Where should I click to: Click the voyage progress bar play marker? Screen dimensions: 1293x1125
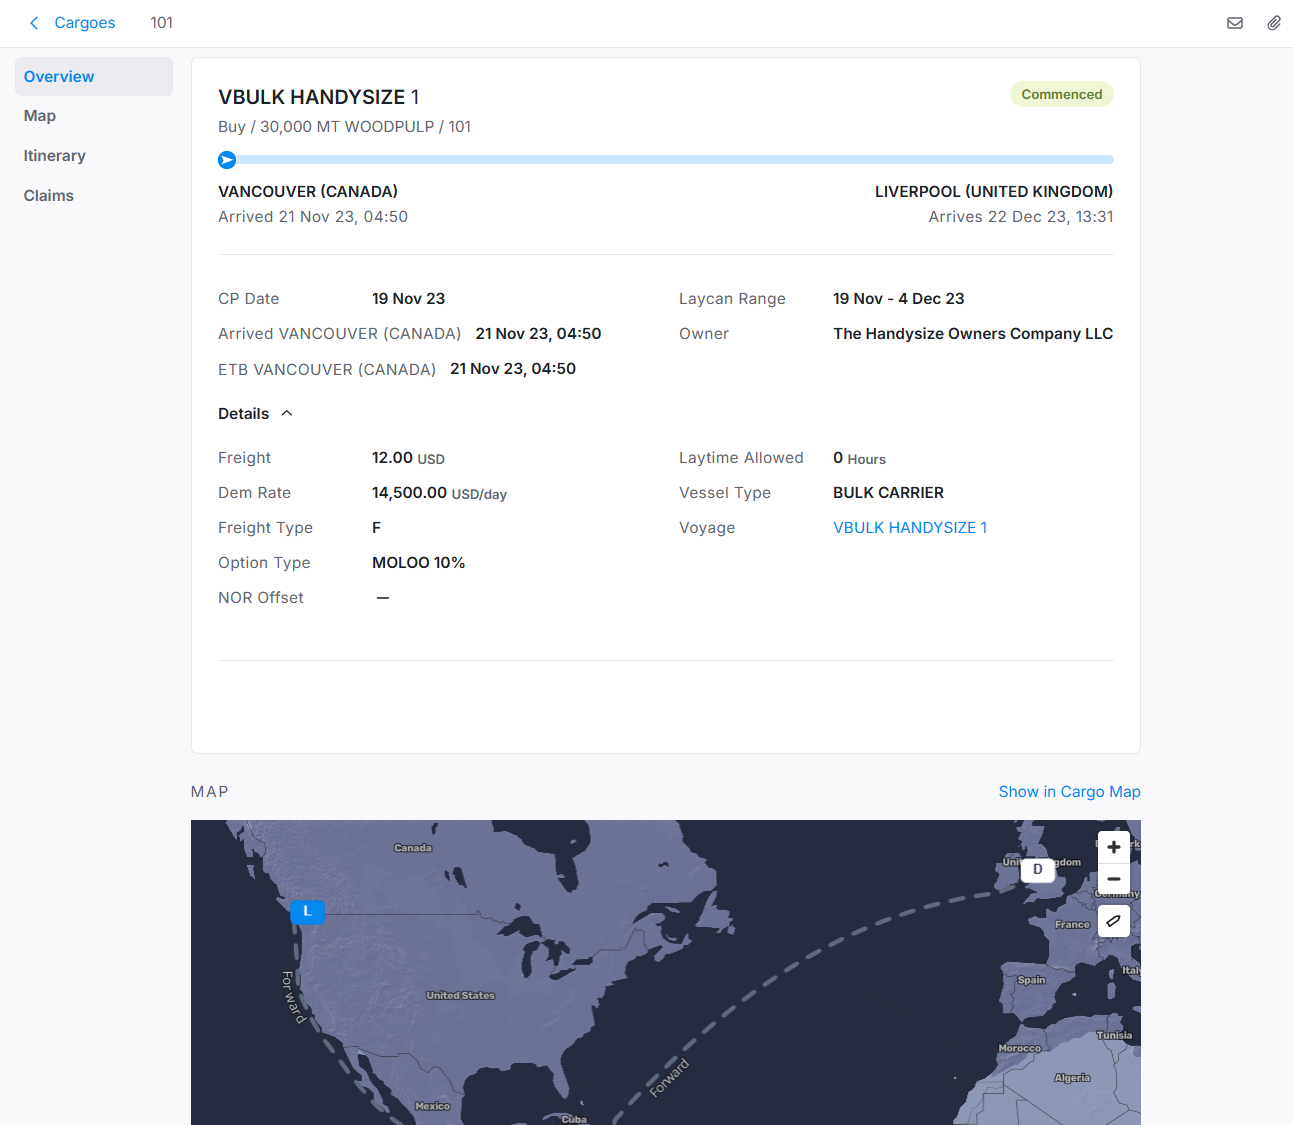pyautogui.click(x=227, y=160)
